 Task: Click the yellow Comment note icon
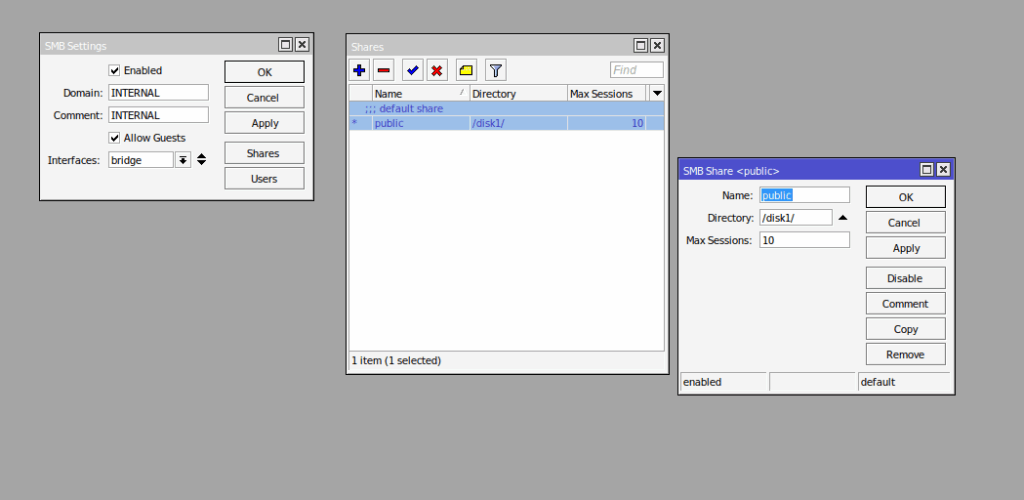[x=466, y=70]
